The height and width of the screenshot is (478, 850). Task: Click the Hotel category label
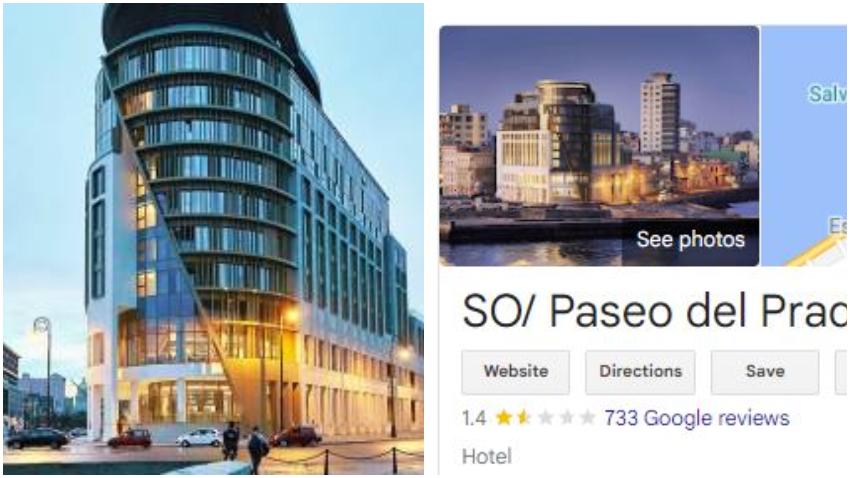tap(486, 456)
